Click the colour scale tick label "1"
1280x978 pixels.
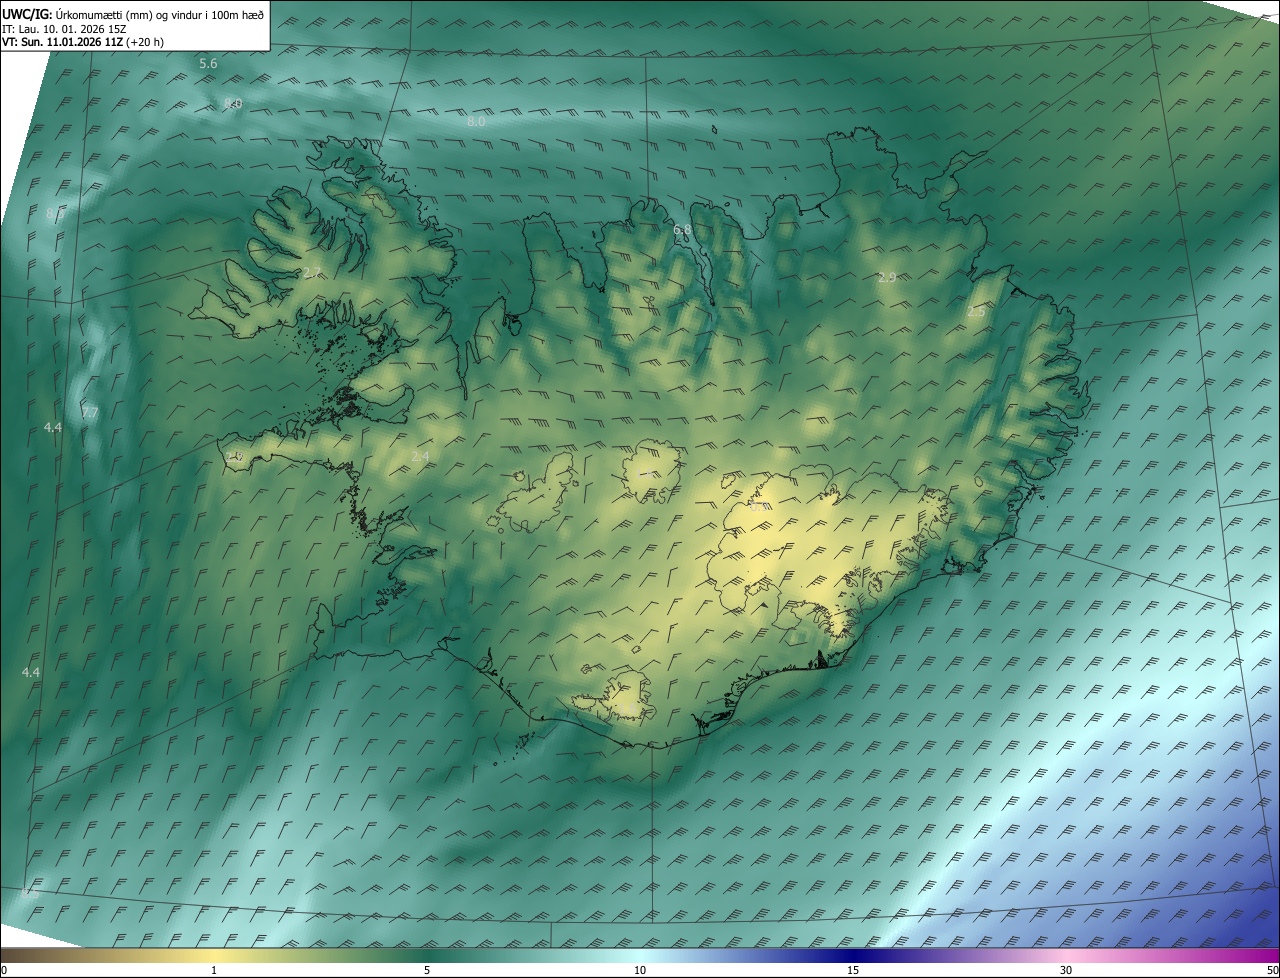pos(214,970)
